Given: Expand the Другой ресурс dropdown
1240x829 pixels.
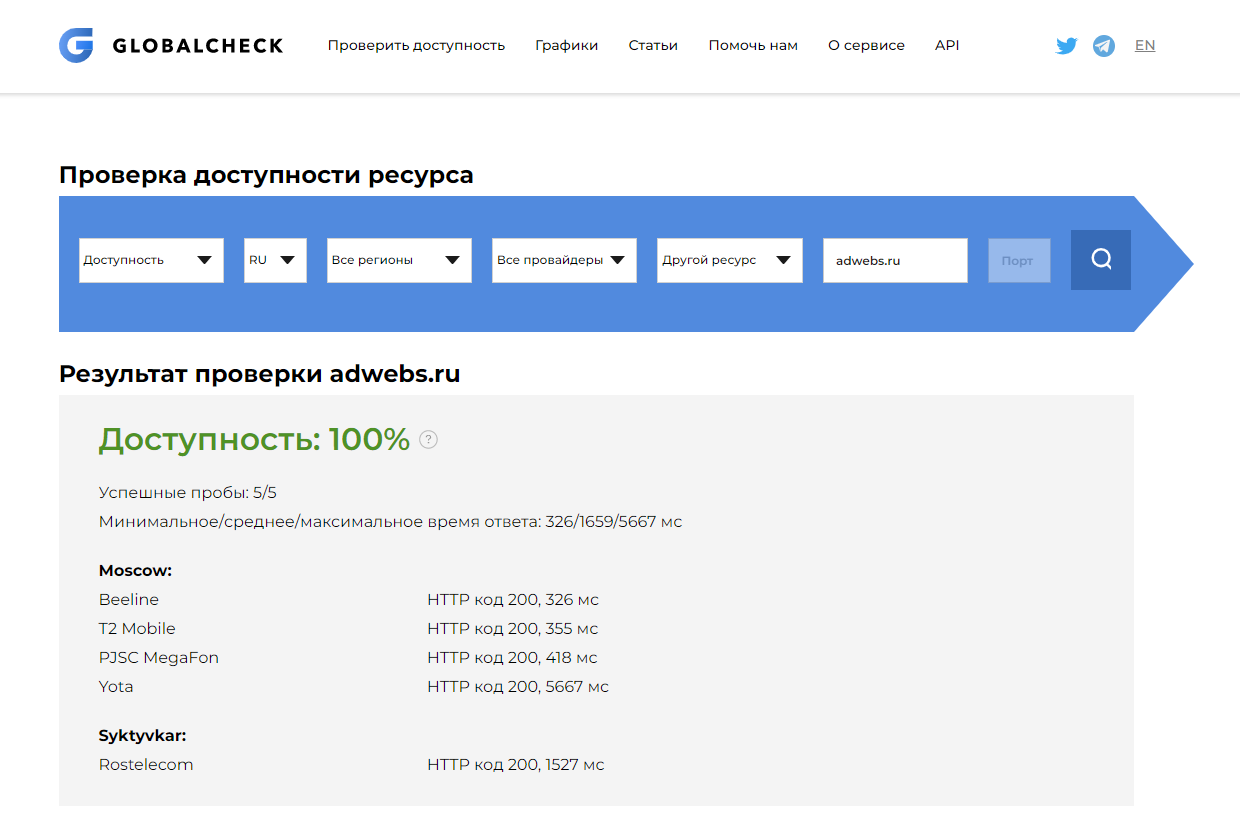Looking at the screenshot, I should pos(729,260).
